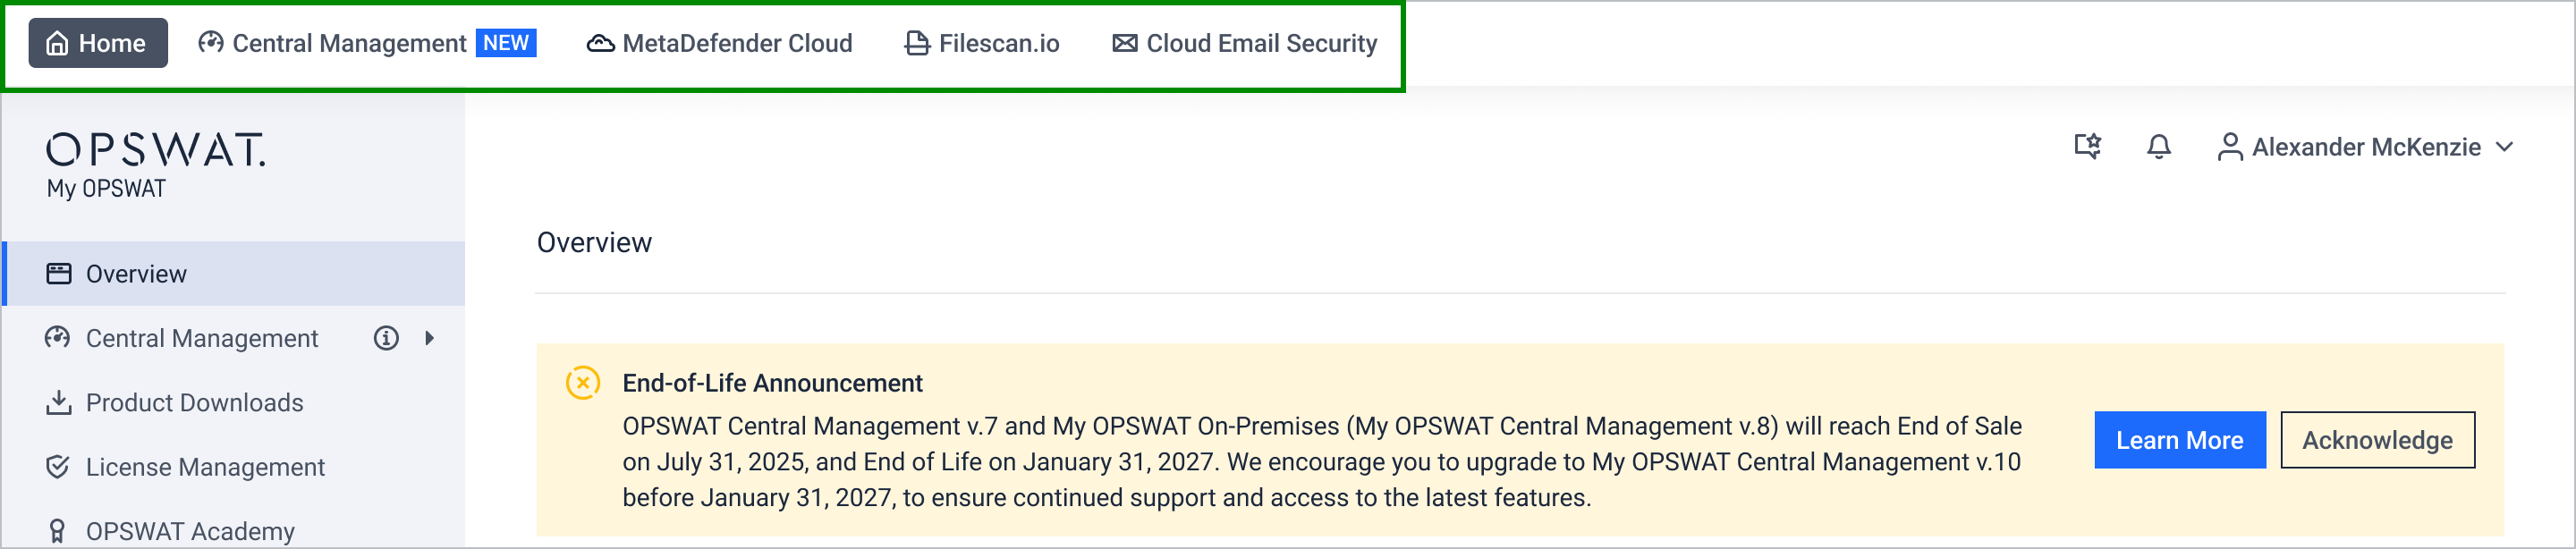Viewport: 2576px width, 549px height.
Task: Go to the Home tab
Action: click(98, 43)
